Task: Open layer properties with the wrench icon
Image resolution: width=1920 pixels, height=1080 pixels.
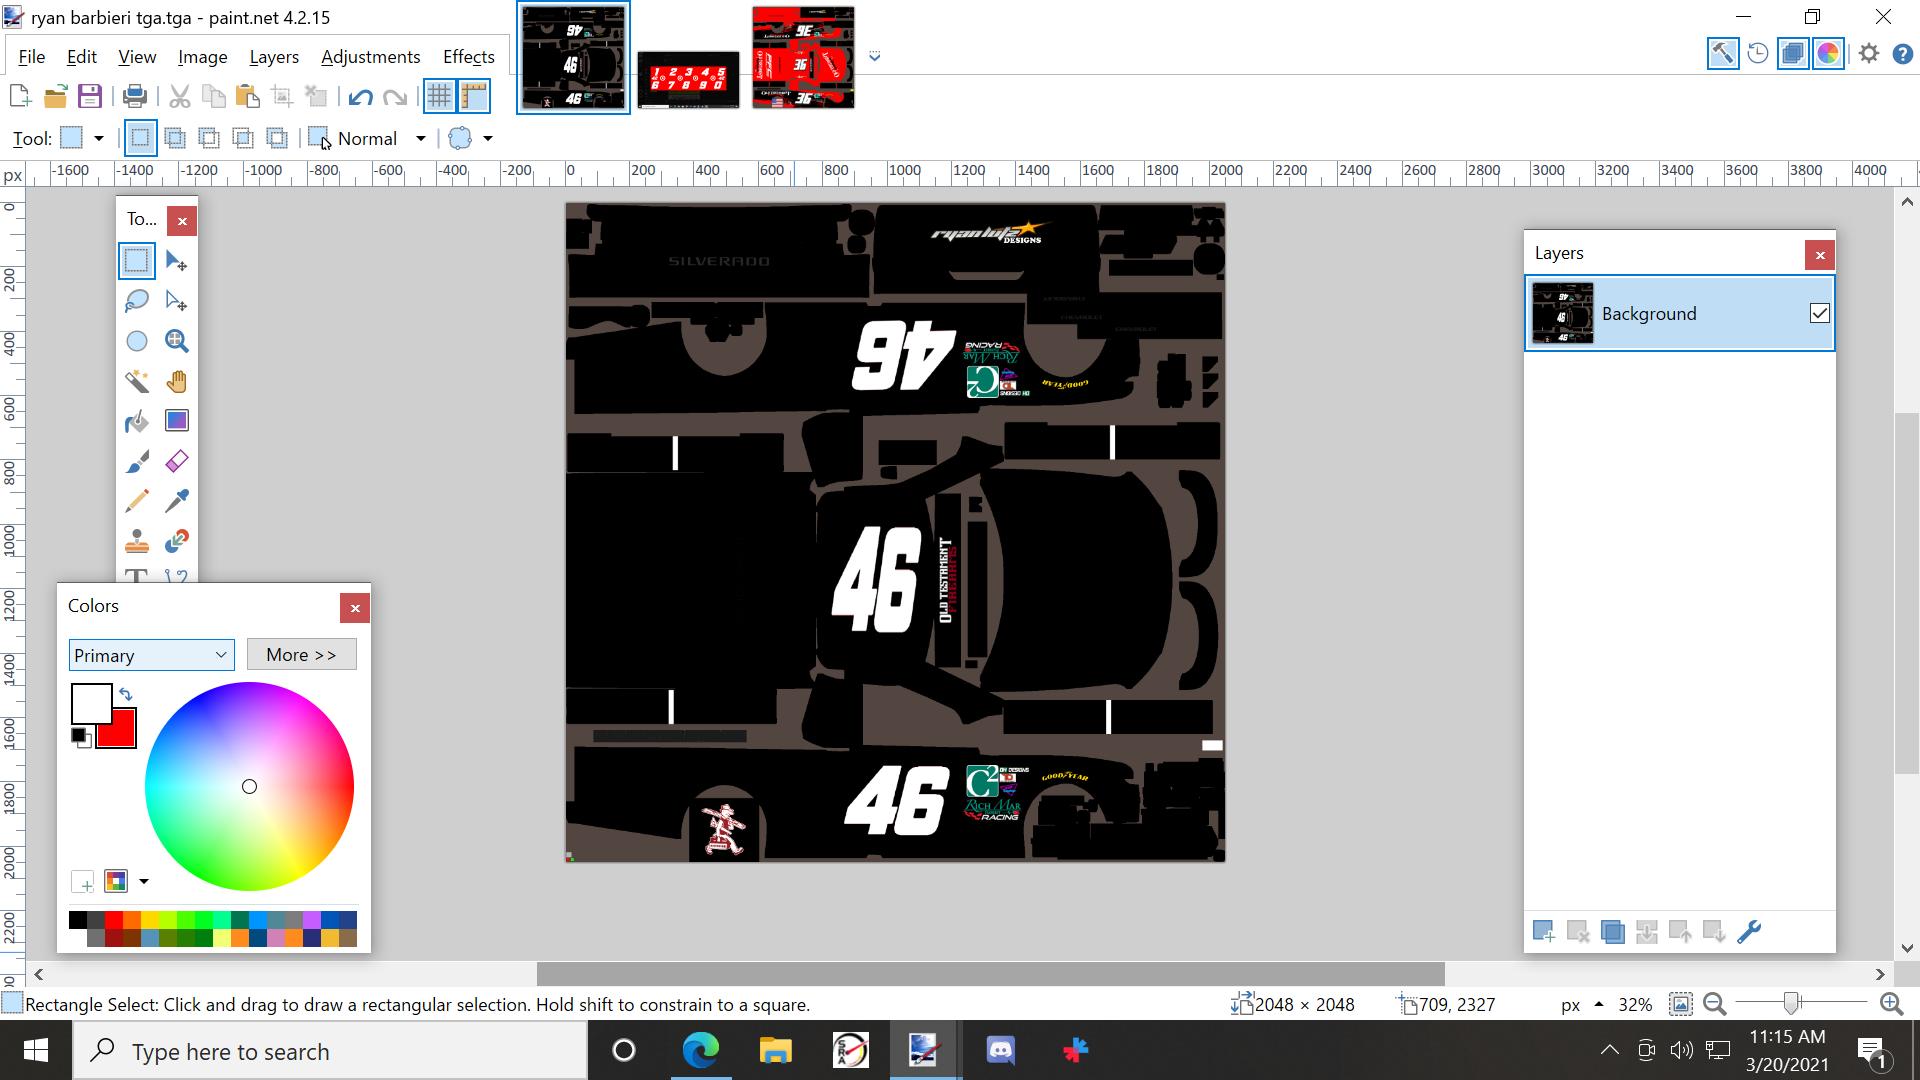Action: [1751, 931]
